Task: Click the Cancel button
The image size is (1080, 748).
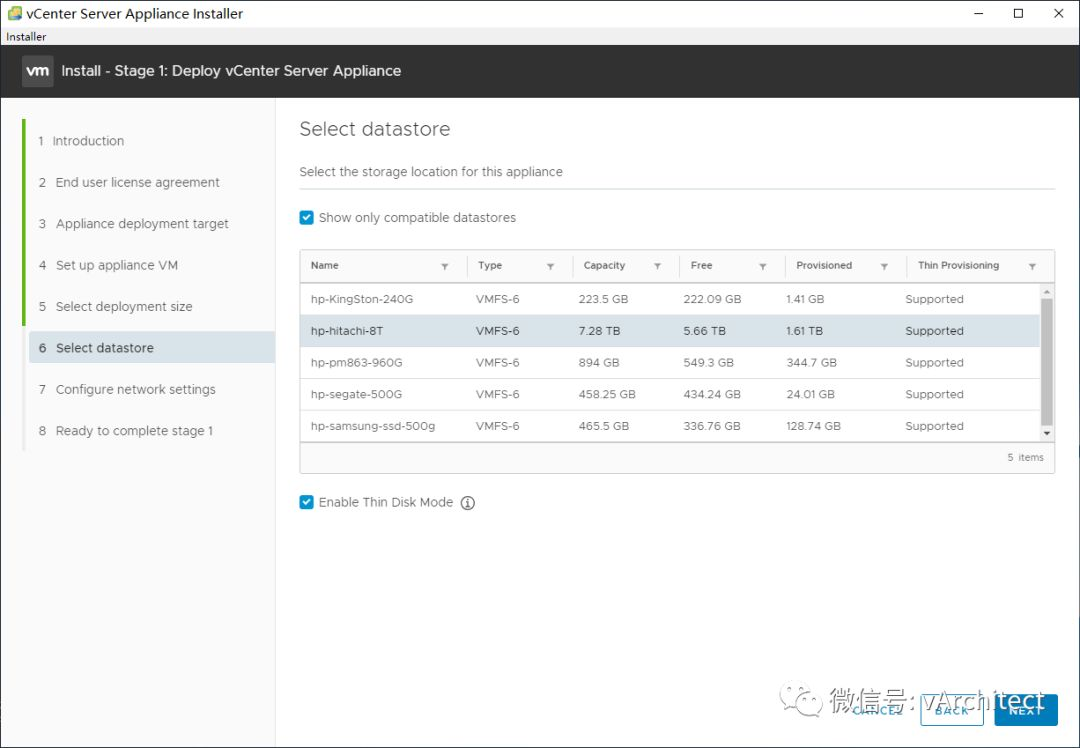Action: pos(878,710)
